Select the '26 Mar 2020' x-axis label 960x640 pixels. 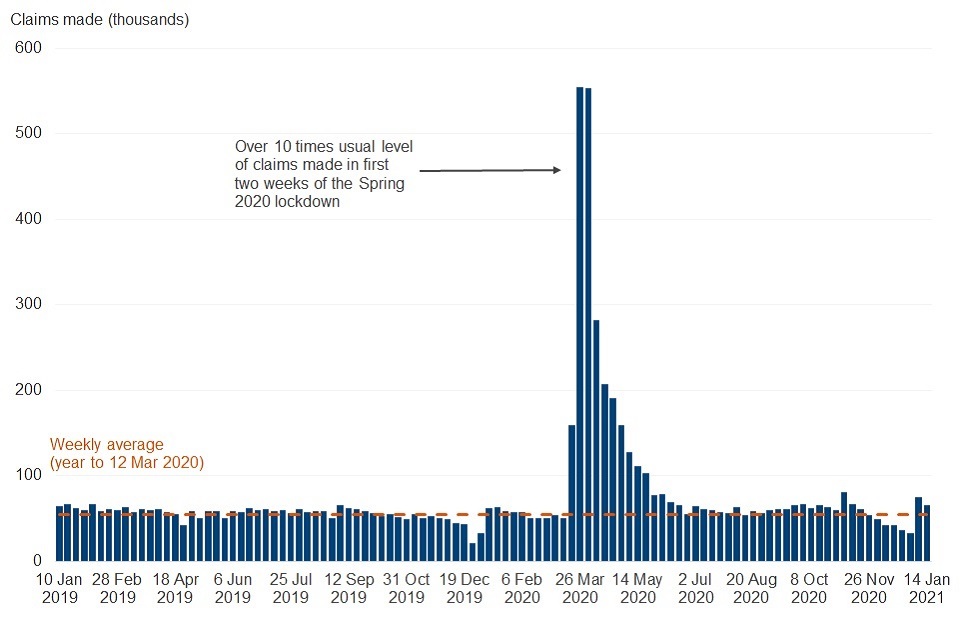(x=579, y=588)
